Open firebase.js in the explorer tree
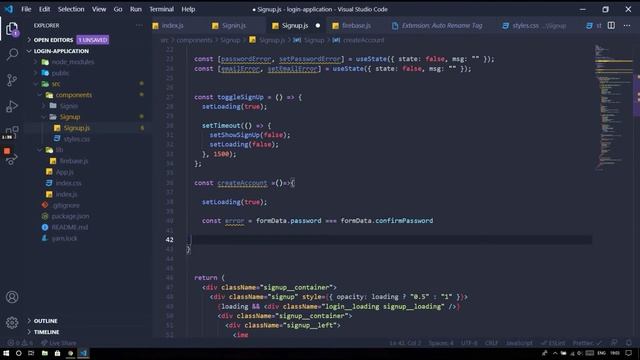 coord(73,161)
